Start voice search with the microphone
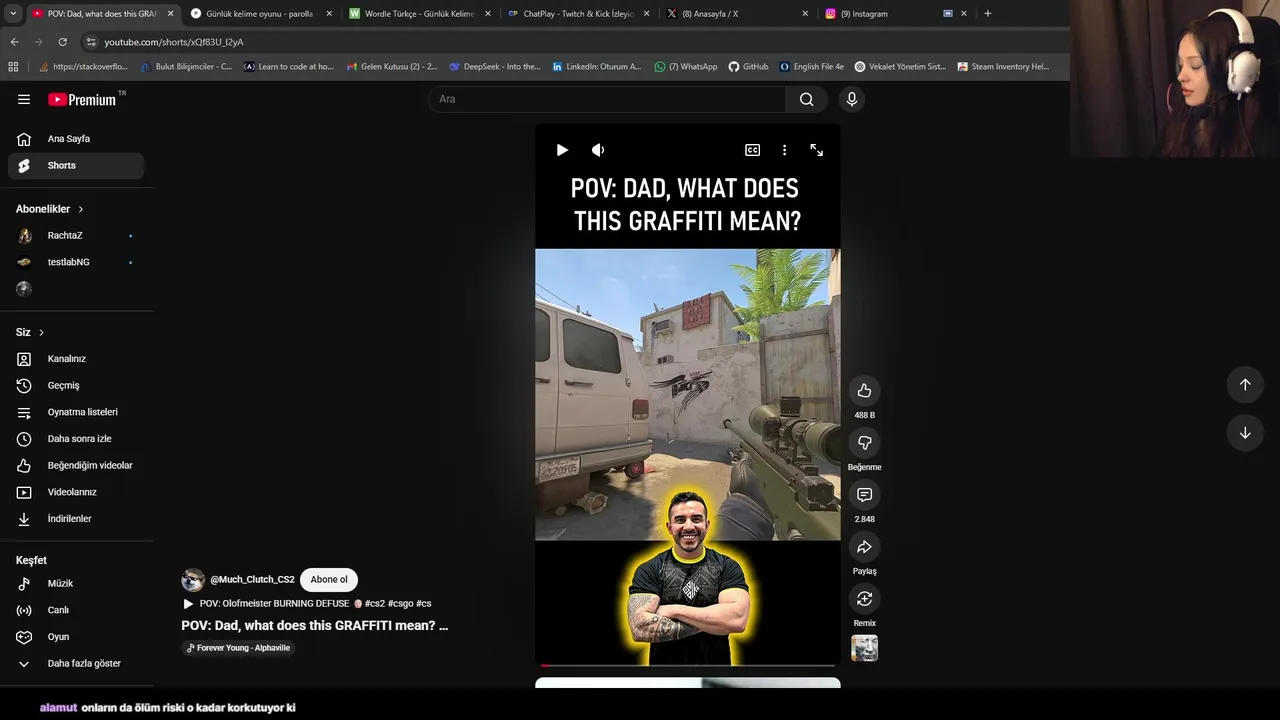 852,99
